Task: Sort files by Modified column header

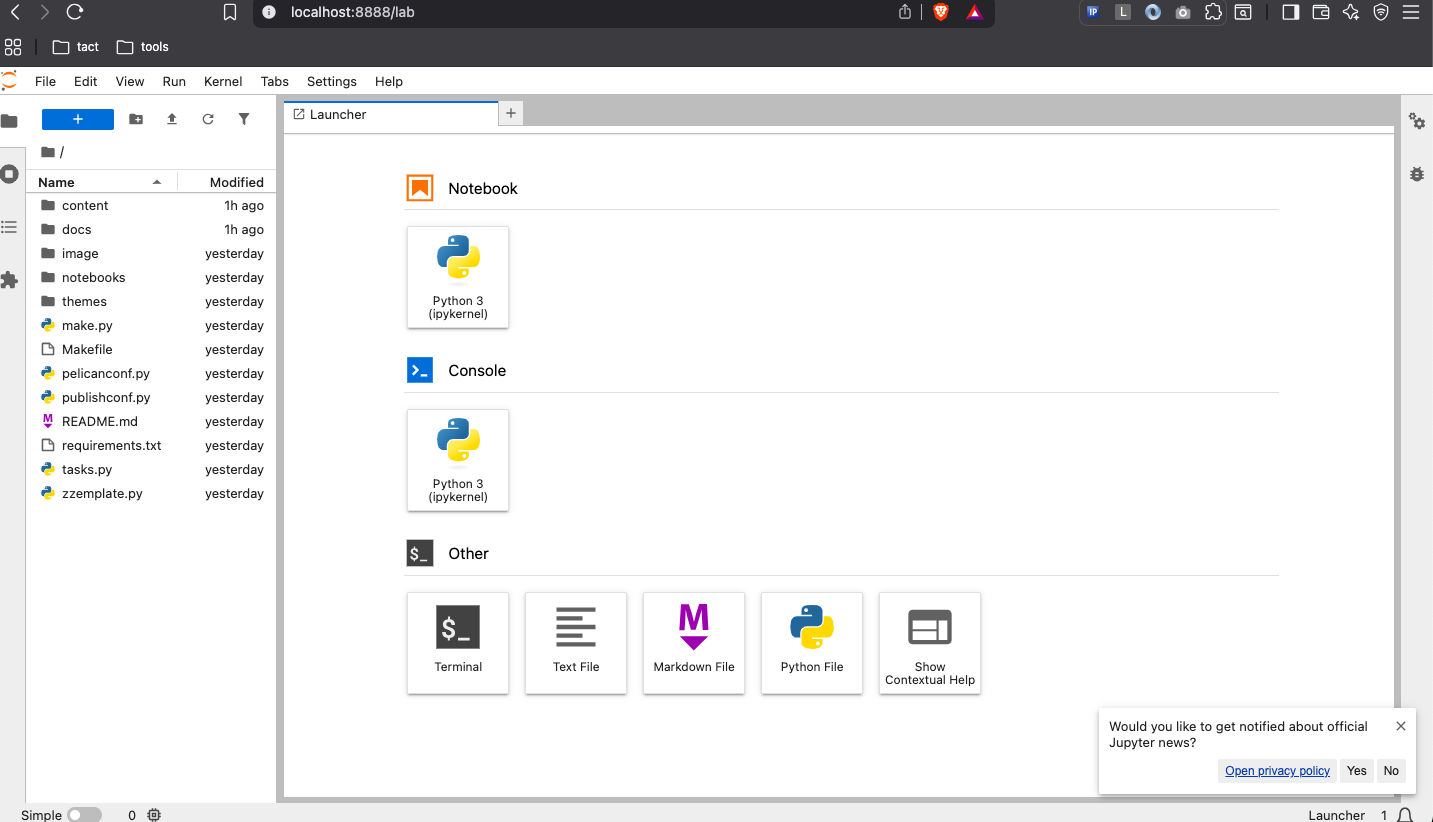Action: (x=236, y=182)
